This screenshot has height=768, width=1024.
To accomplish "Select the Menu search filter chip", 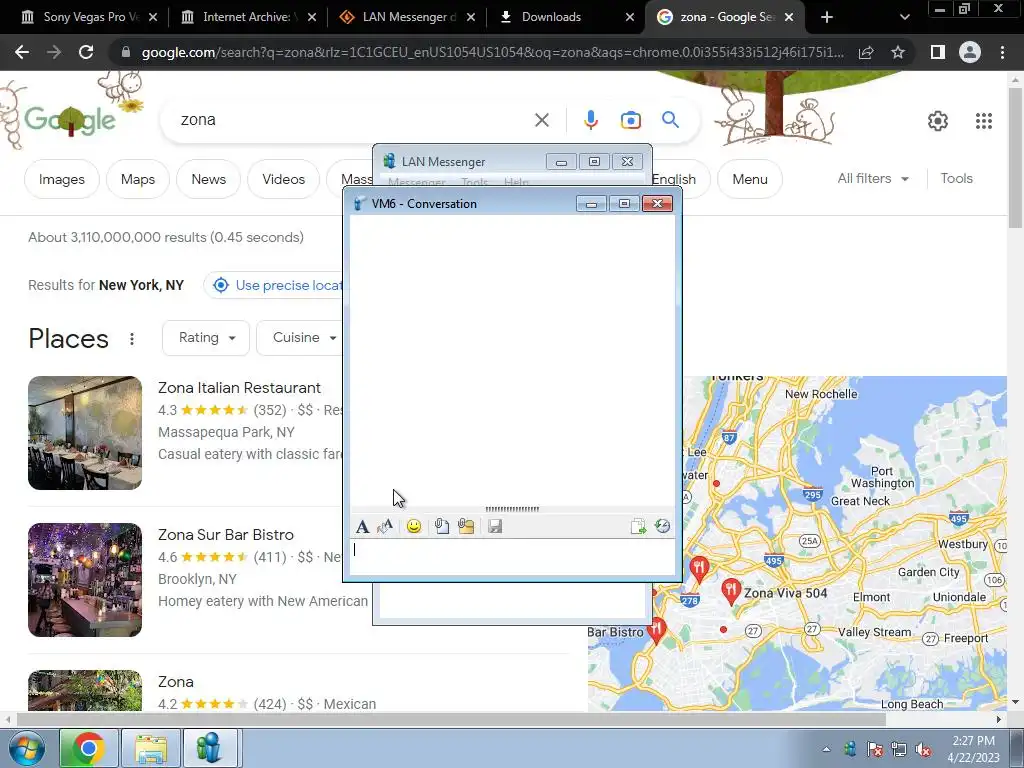I will 750,179.
